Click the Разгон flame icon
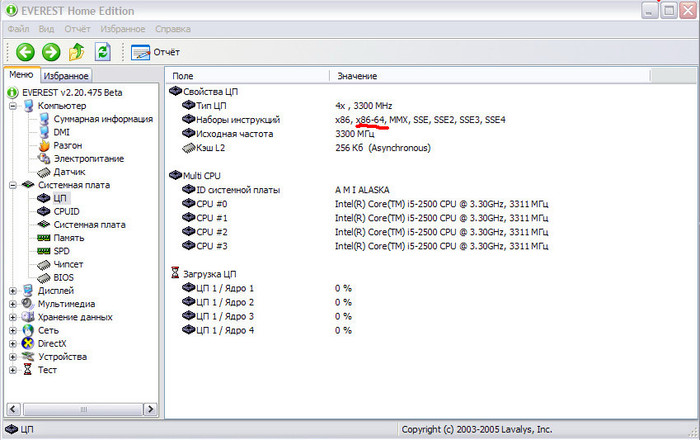 44,145
